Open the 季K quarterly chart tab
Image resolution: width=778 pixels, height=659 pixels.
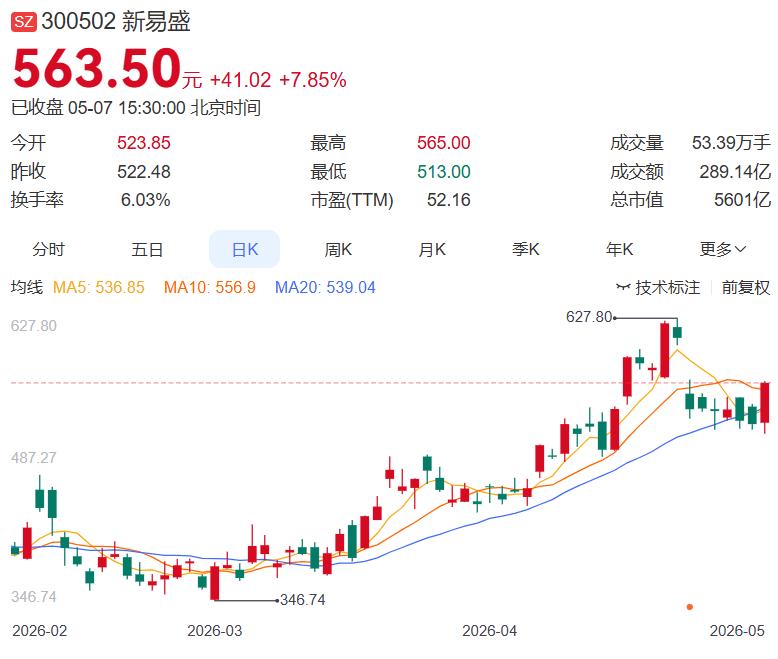tap(526, 249)
